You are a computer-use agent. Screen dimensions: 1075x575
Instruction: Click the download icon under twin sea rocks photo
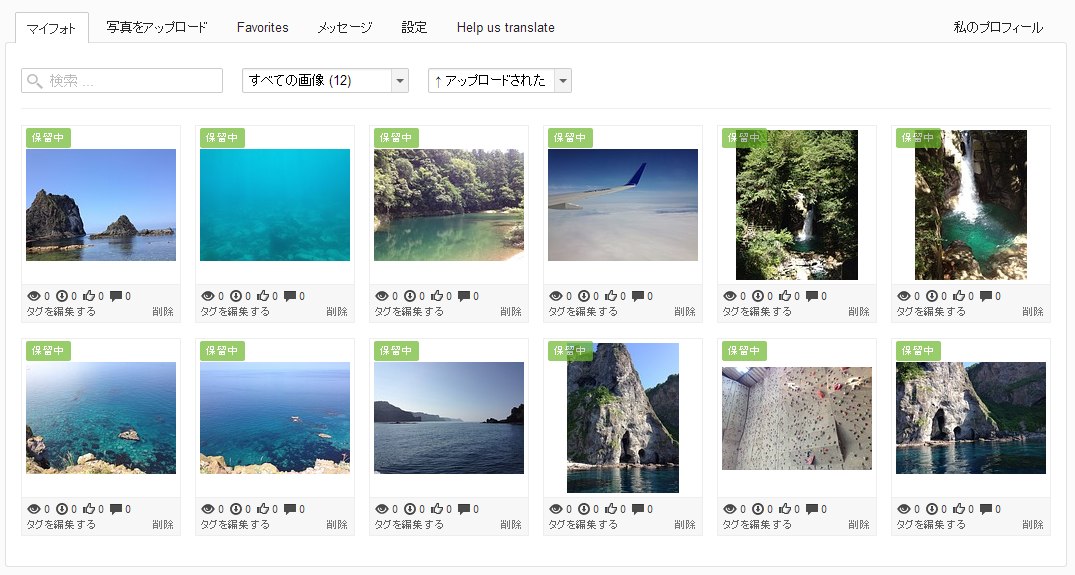click(62, 296)
